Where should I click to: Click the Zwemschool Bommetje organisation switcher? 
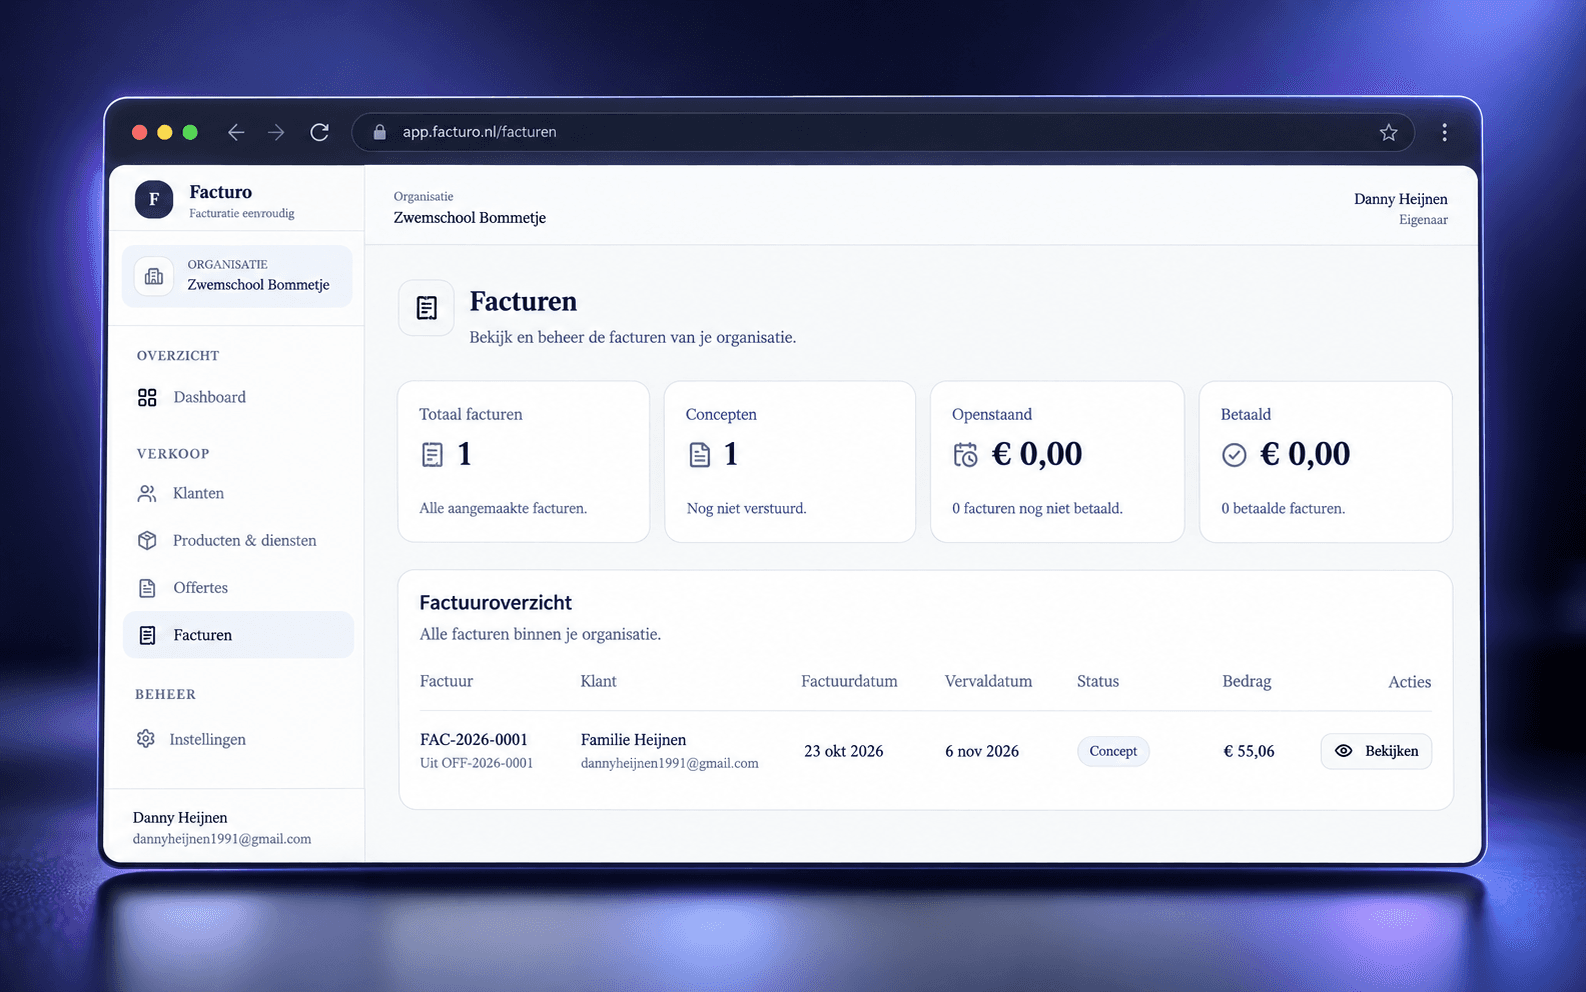[237, 276]
